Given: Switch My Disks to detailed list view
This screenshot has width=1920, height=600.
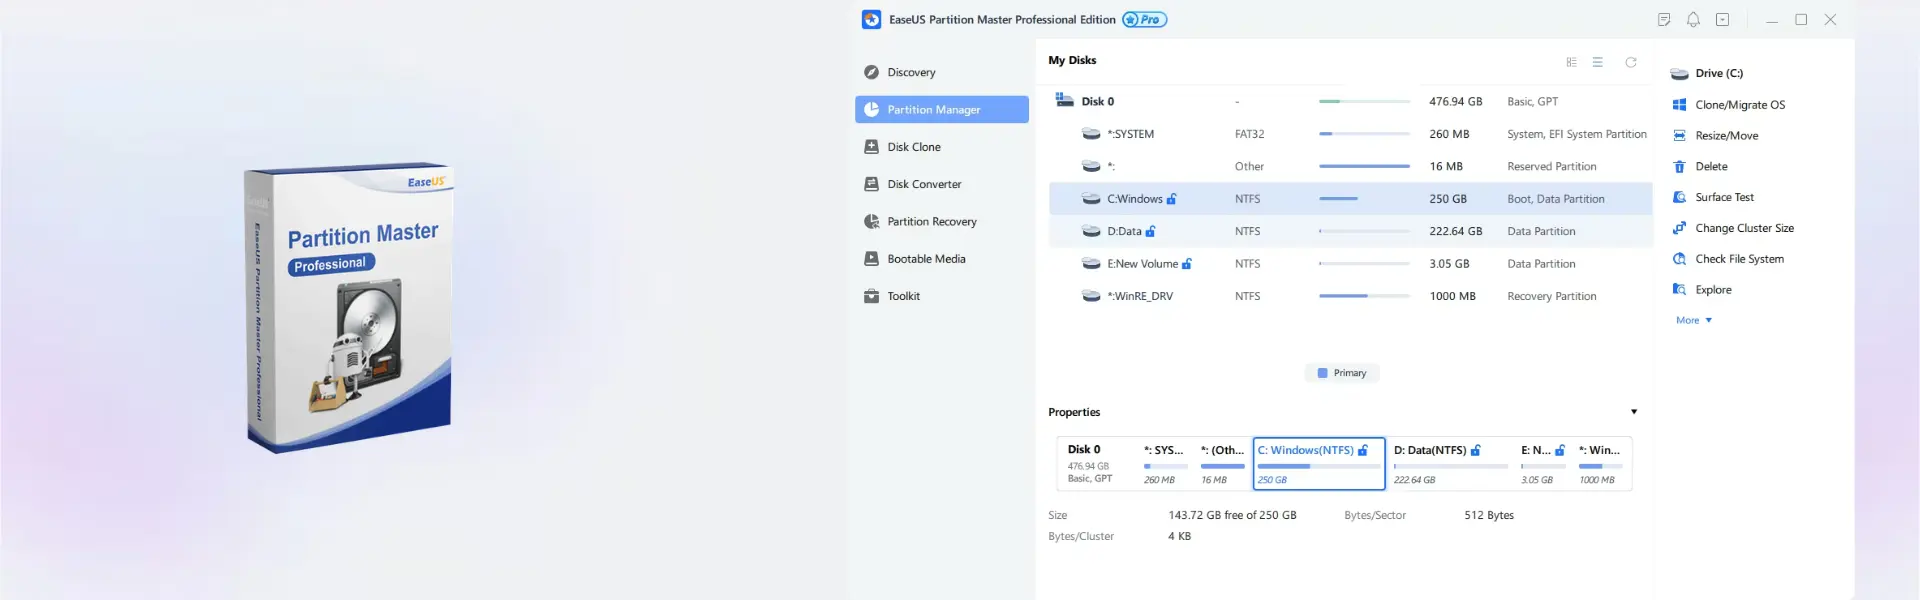Looking at the screenshot, I should tap(1571, 62).
